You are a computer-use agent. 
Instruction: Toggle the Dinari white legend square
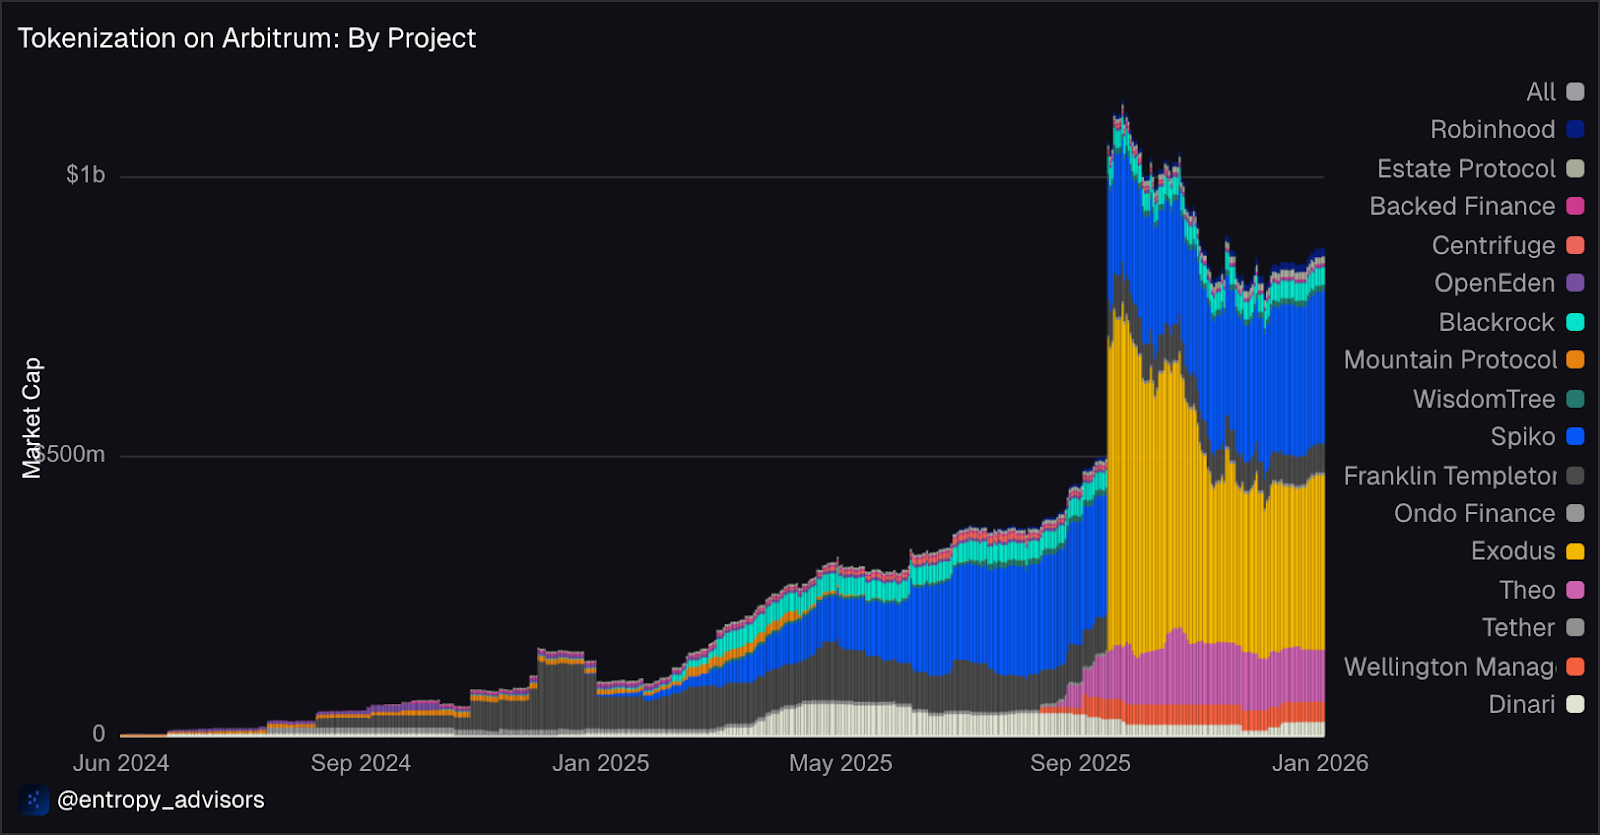tap(1575, 704)
